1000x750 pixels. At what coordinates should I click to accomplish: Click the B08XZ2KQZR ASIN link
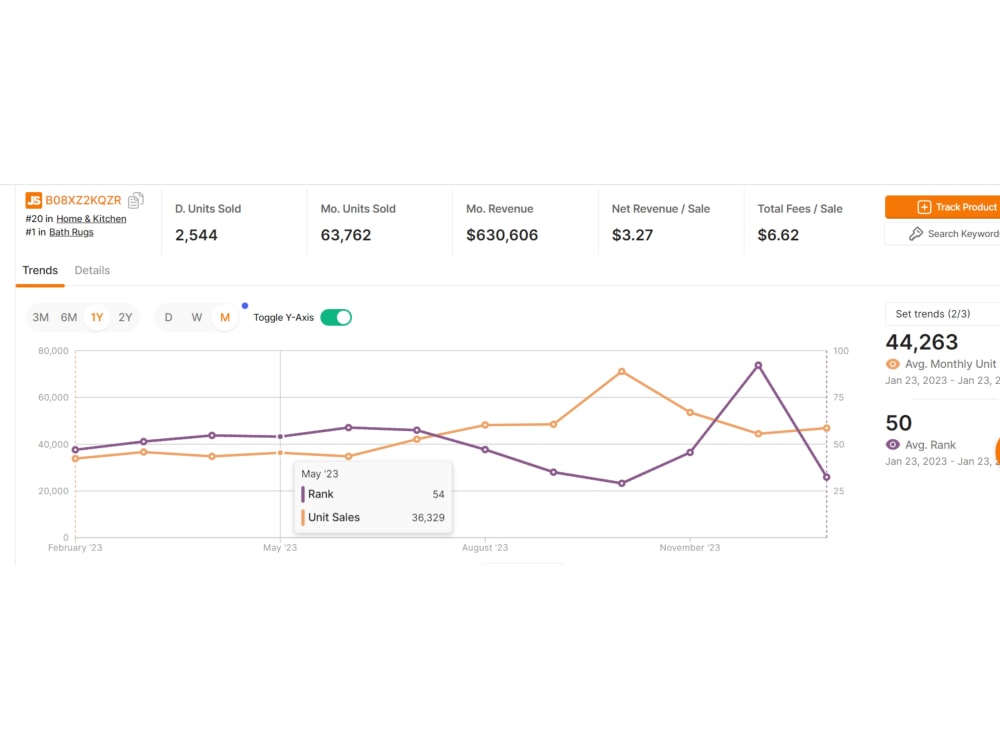point(83,200)
